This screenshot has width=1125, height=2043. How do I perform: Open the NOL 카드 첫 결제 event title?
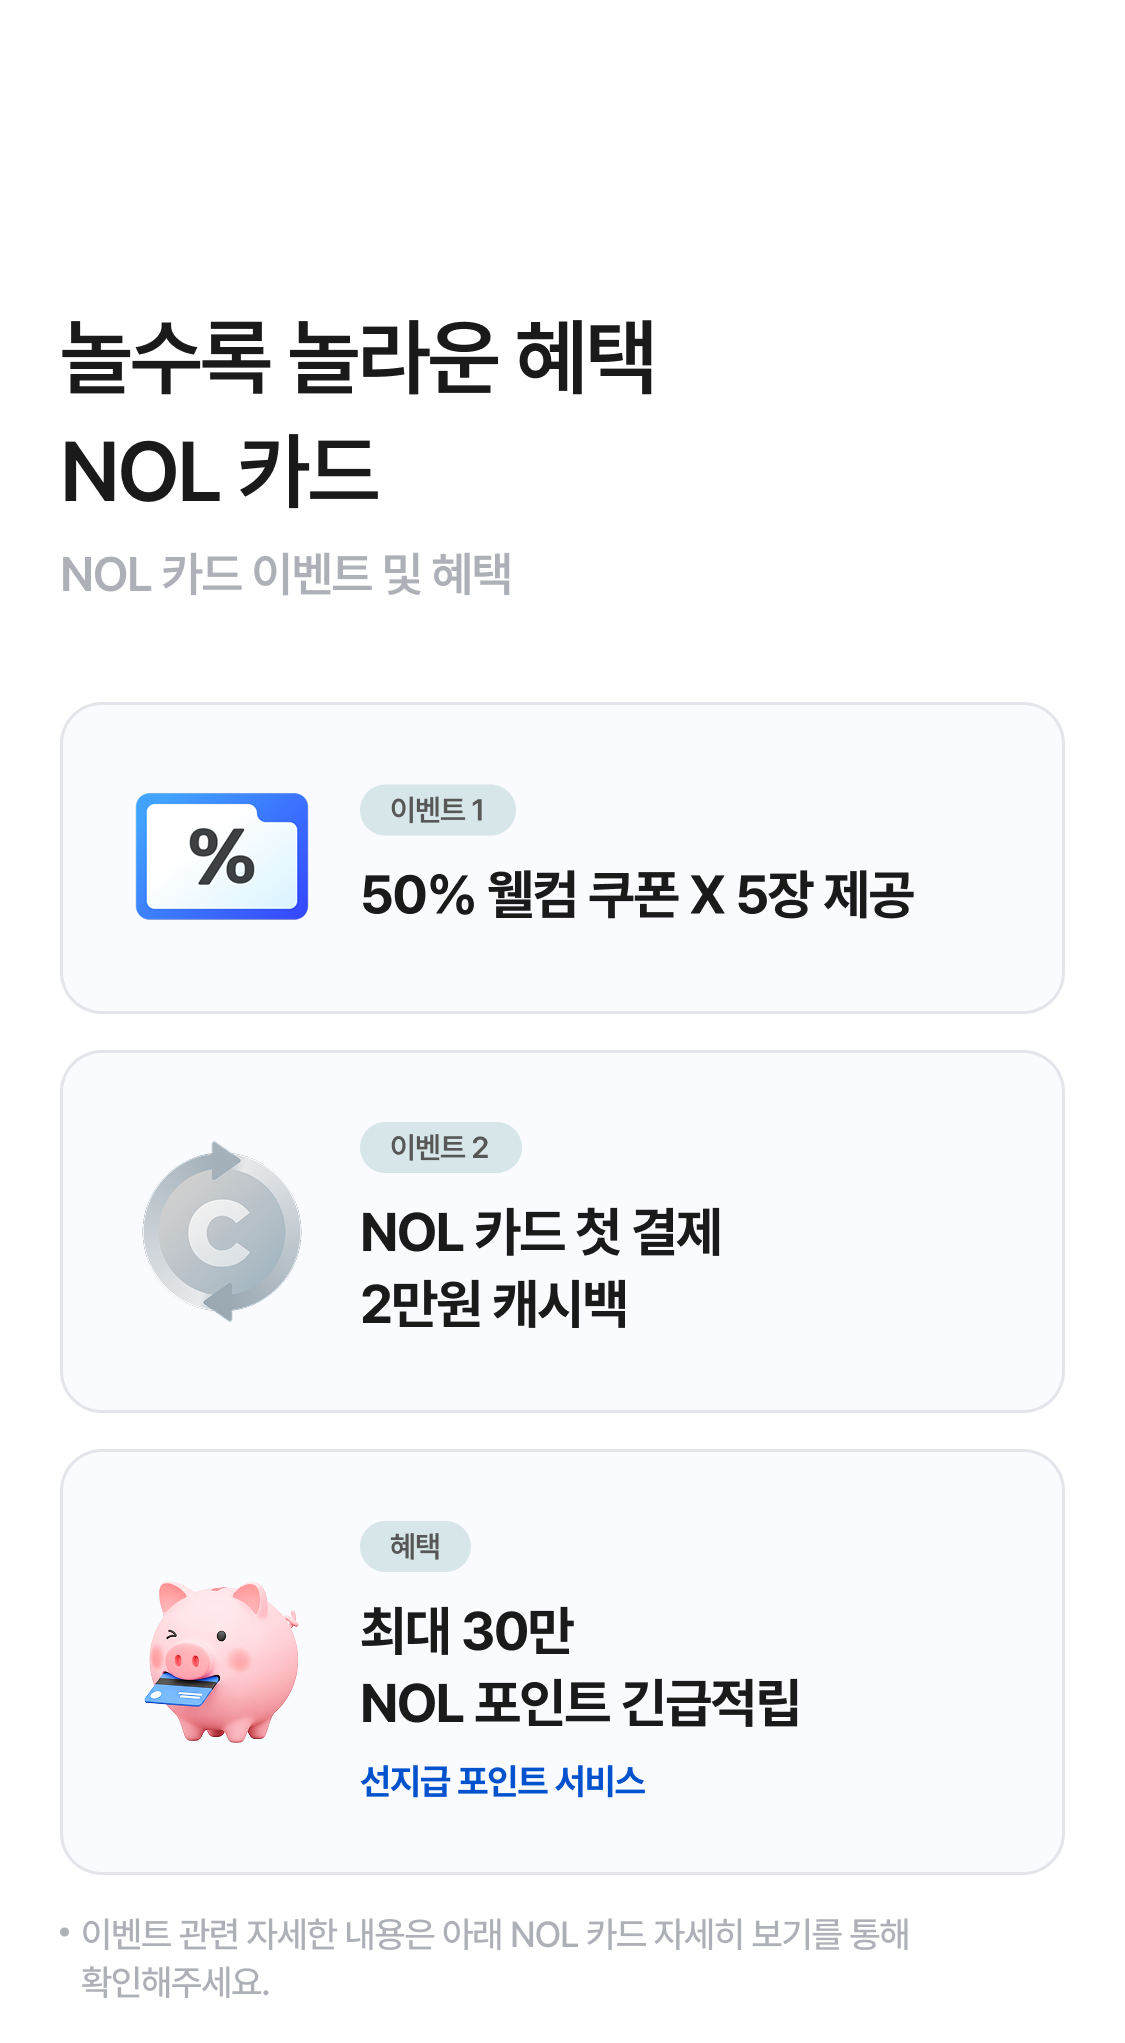click(540, 1232)
